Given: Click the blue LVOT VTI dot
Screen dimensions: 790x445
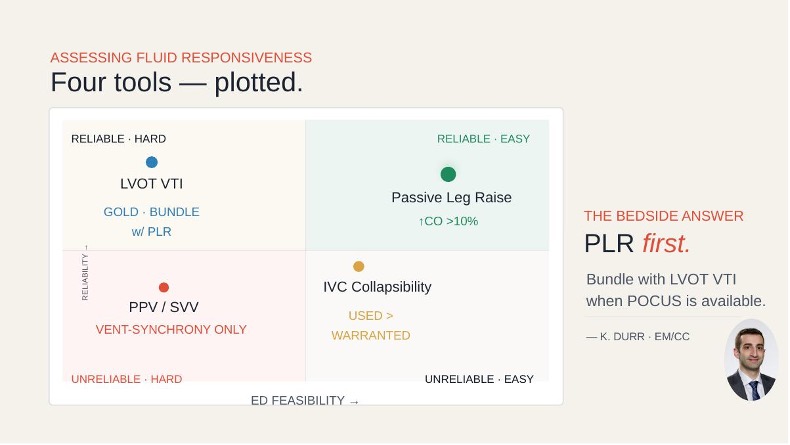Looking at the screenshot, I should point(152,162).
